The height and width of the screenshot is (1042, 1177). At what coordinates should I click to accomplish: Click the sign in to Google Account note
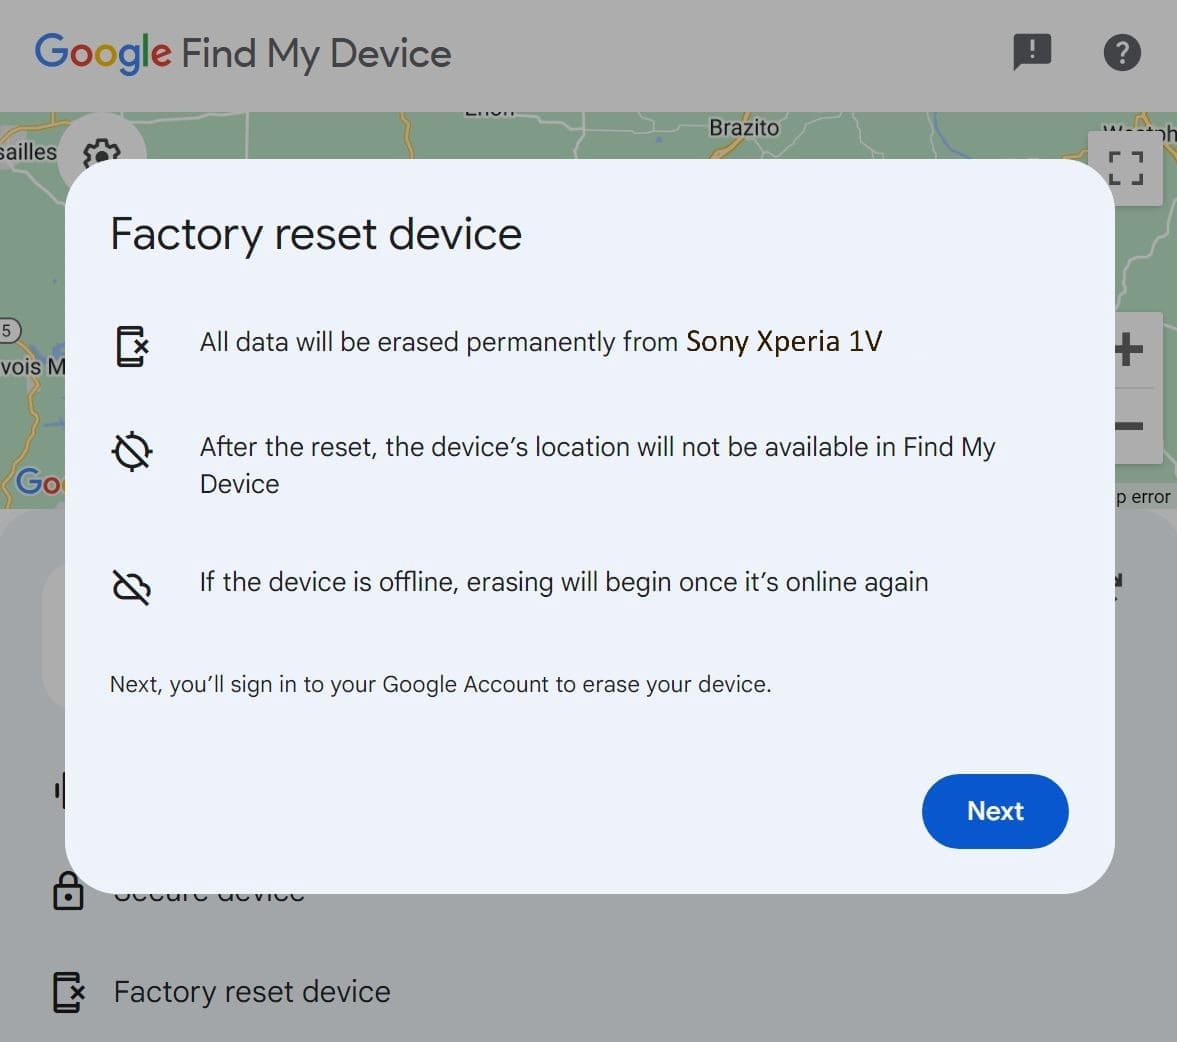[441, 684]
